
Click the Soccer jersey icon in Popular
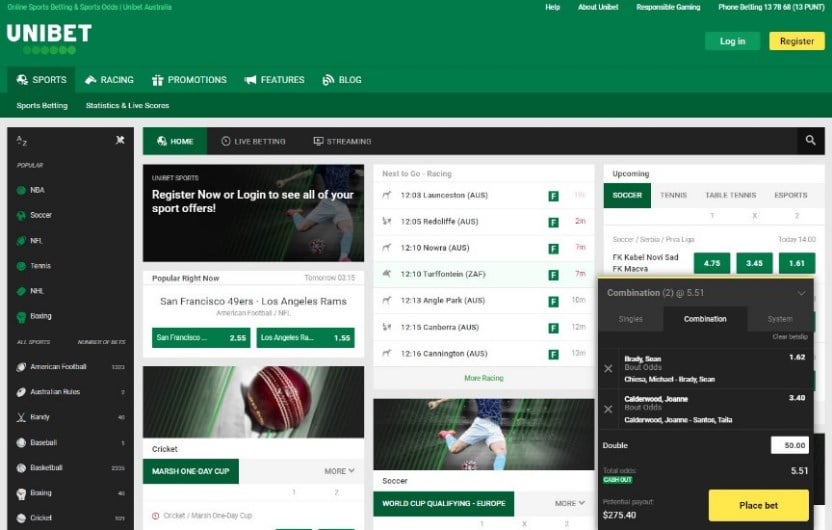point(21,215)
